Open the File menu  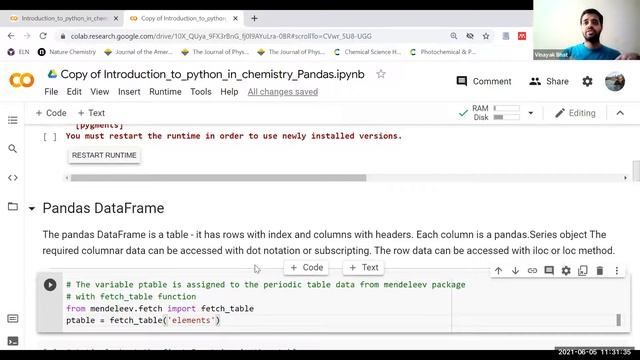[x=51, y=92]
